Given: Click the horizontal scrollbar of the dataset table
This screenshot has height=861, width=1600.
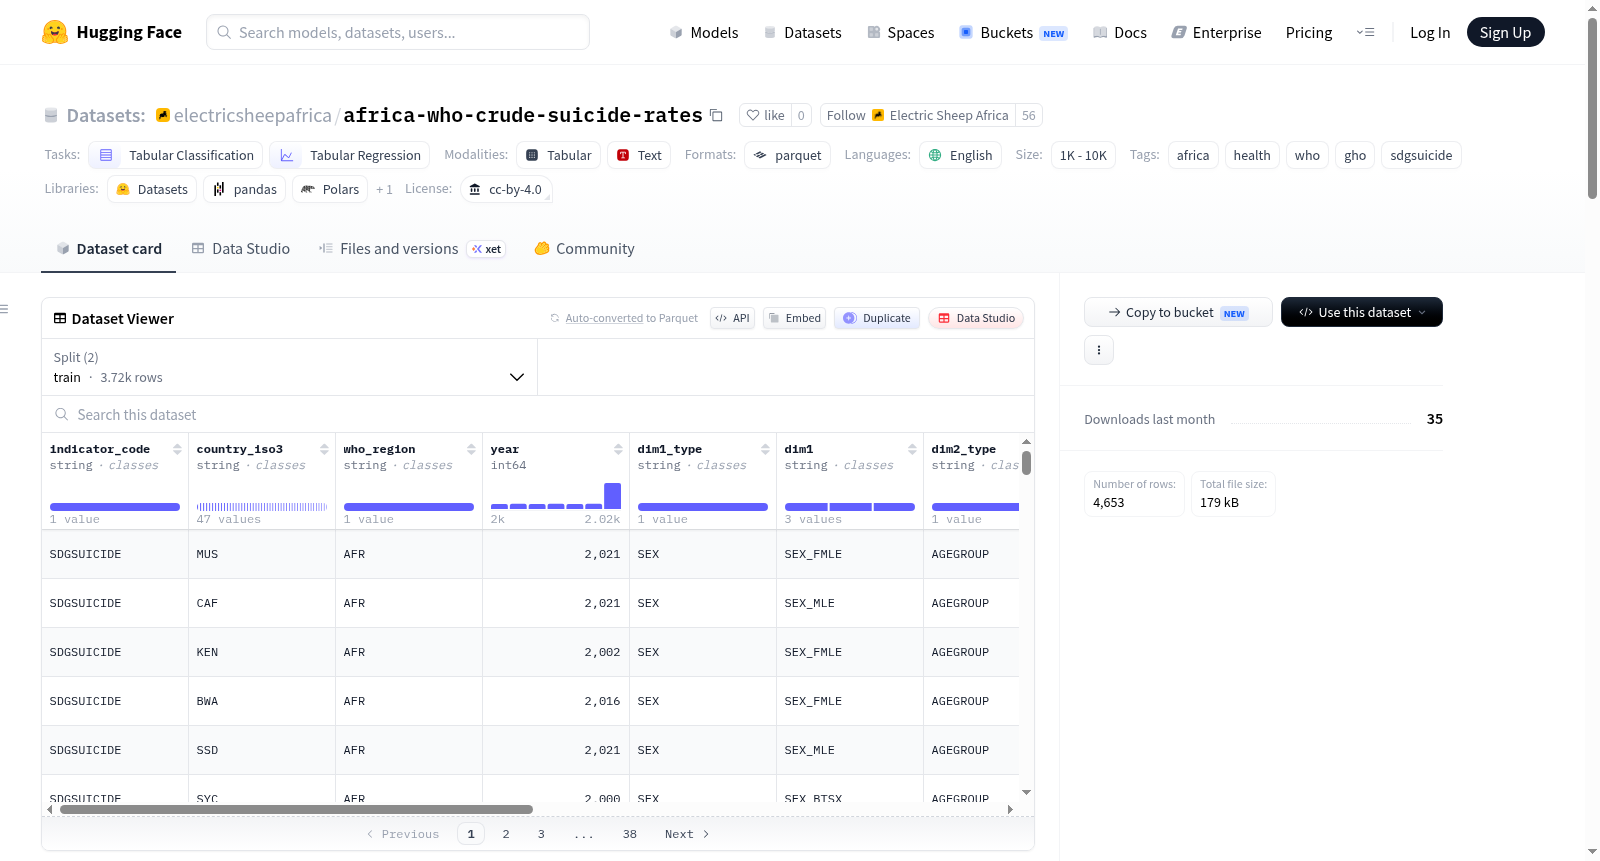Looking at the screenshot, I should tap(296, 809).
